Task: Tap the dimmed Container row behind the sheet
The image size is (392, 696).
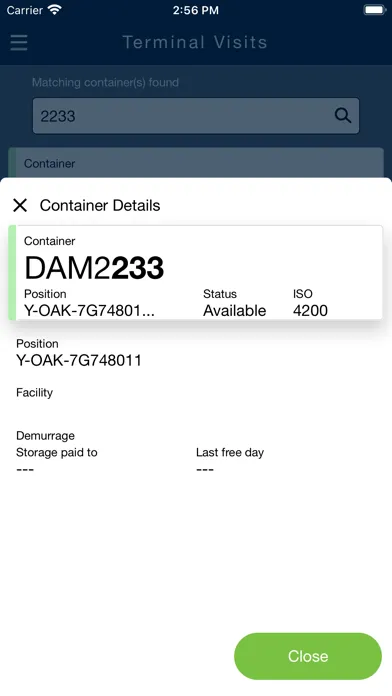Action: coord(196,163)
